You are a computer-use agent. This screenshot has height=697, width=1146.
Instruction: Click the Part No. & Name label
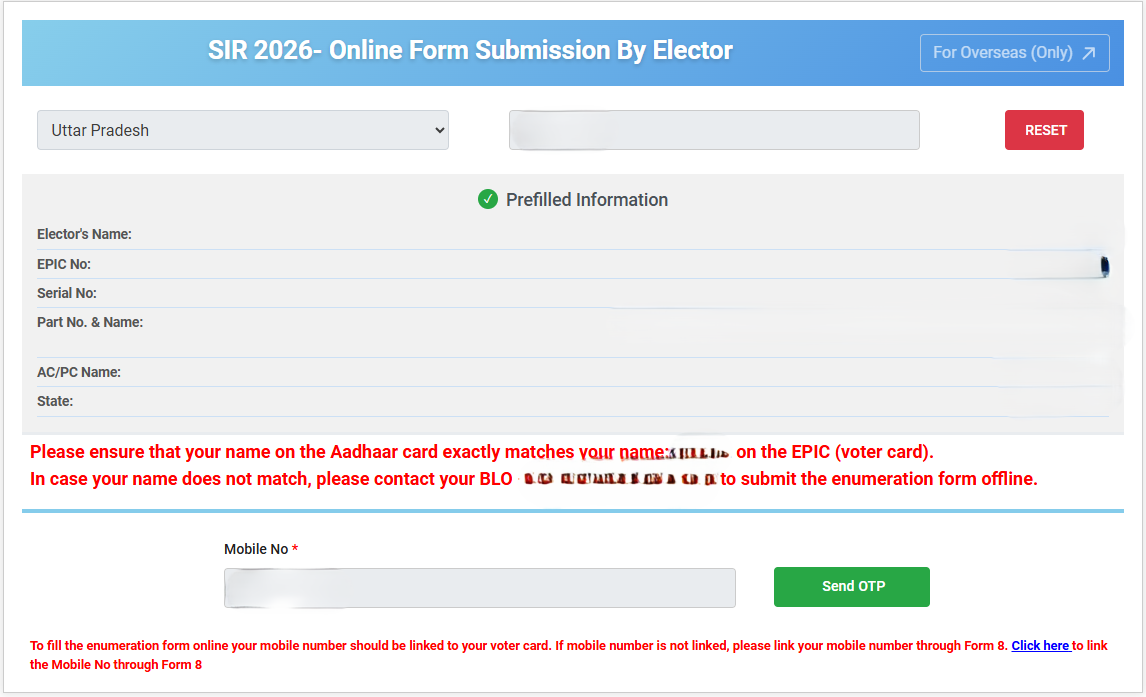tap(90, 322)
